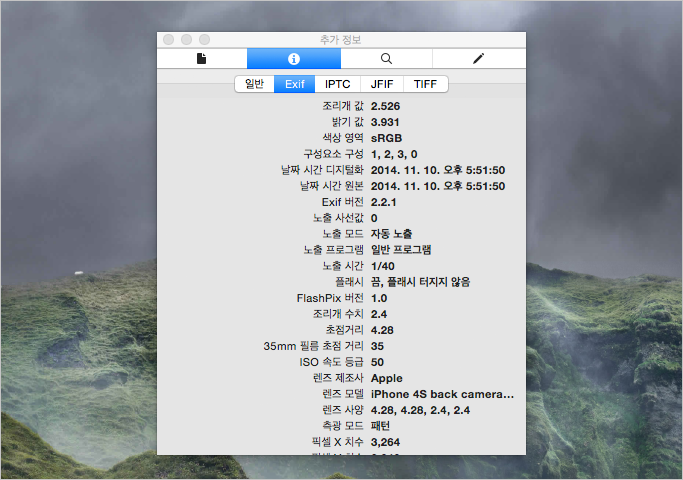The height and width of the screenshot is (480, 683).
Task: Switch to the TIFF tab
Action: click(426, 84)
